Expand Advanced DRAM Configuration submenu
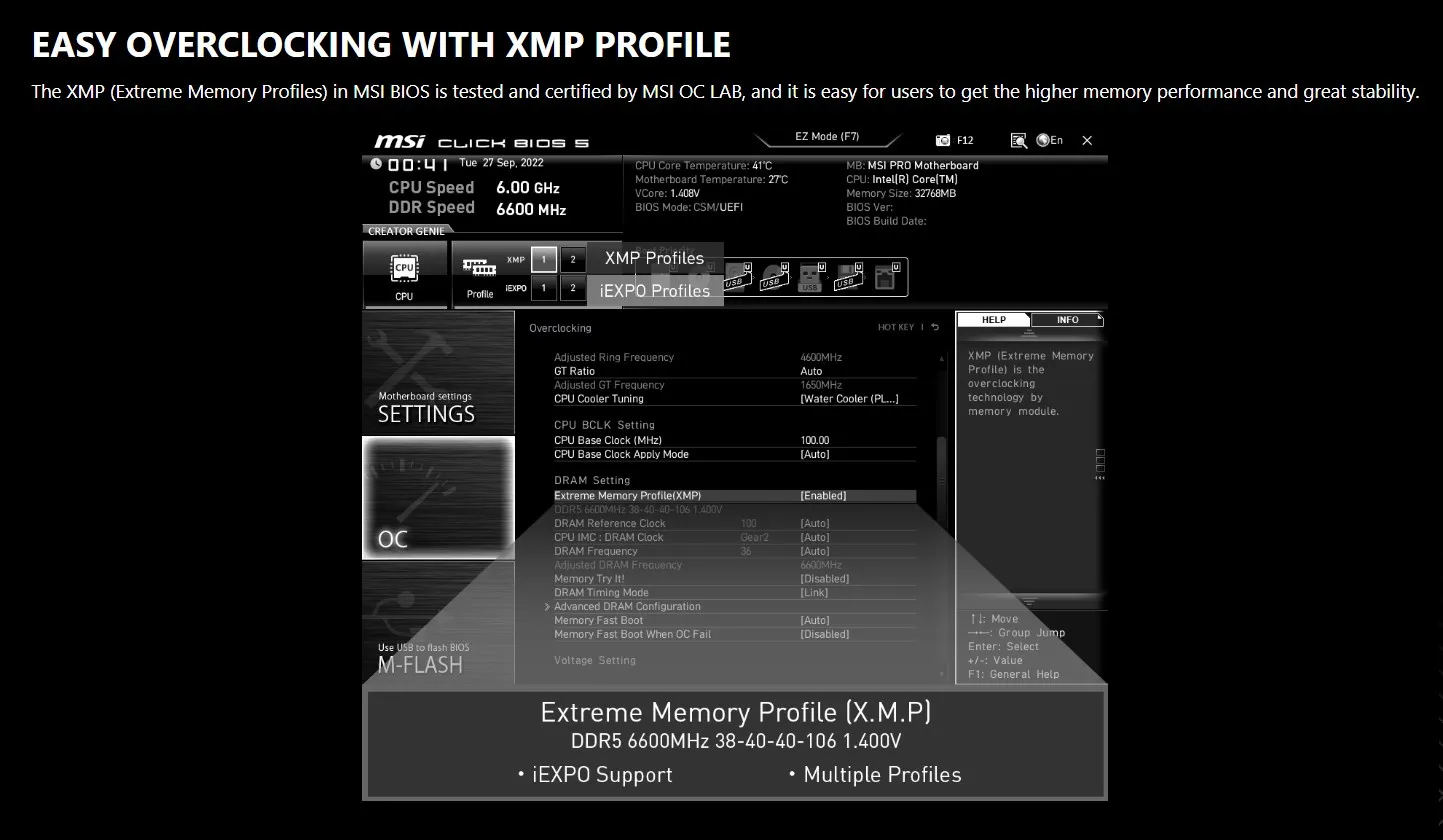The image size is (1443, 840). pyautogui.click(x=627, y=607)
